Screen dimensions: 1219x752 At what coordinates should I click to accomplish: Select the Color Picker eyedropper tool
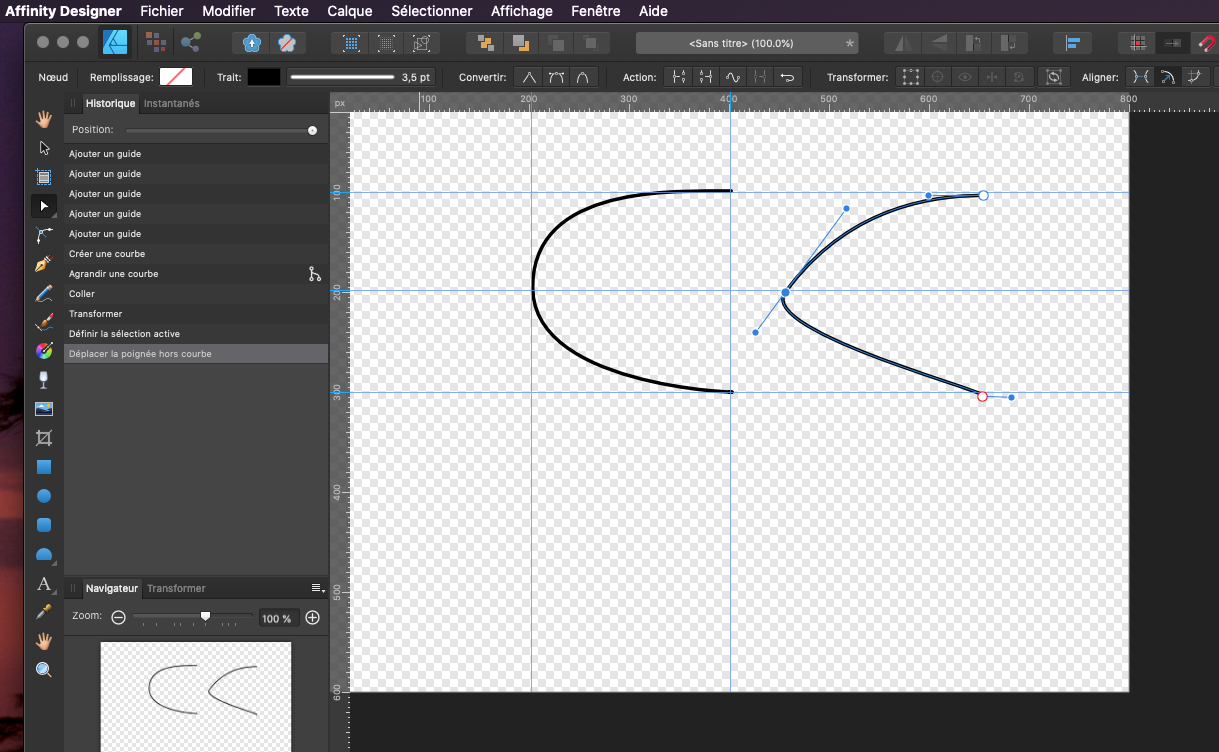coord(44,611)
